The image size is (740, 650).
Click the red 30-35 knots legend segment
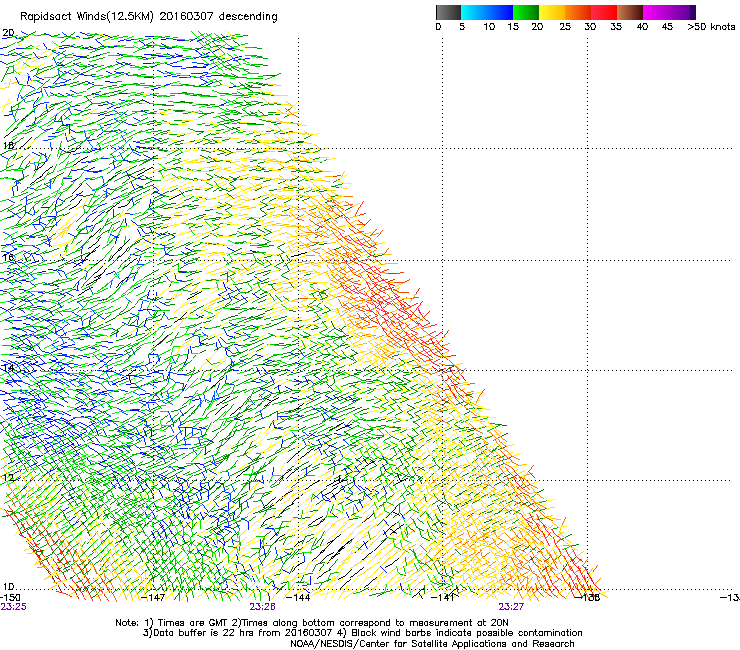tap(604, 12)
